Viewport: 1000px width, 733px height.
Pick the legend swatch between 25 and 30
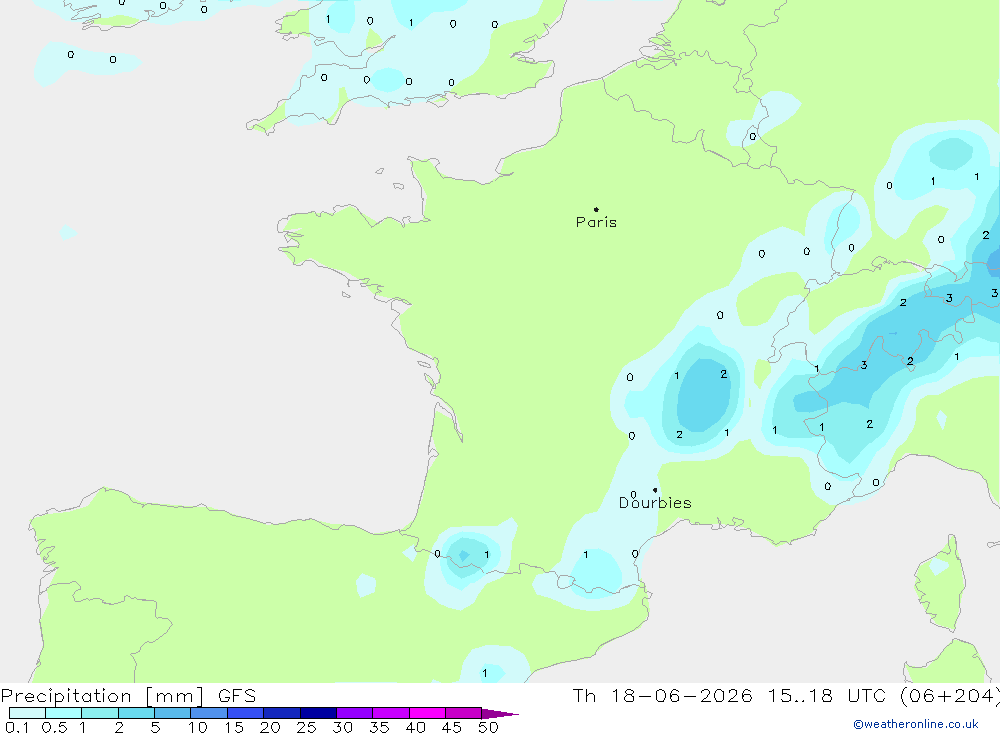point(318,713)
